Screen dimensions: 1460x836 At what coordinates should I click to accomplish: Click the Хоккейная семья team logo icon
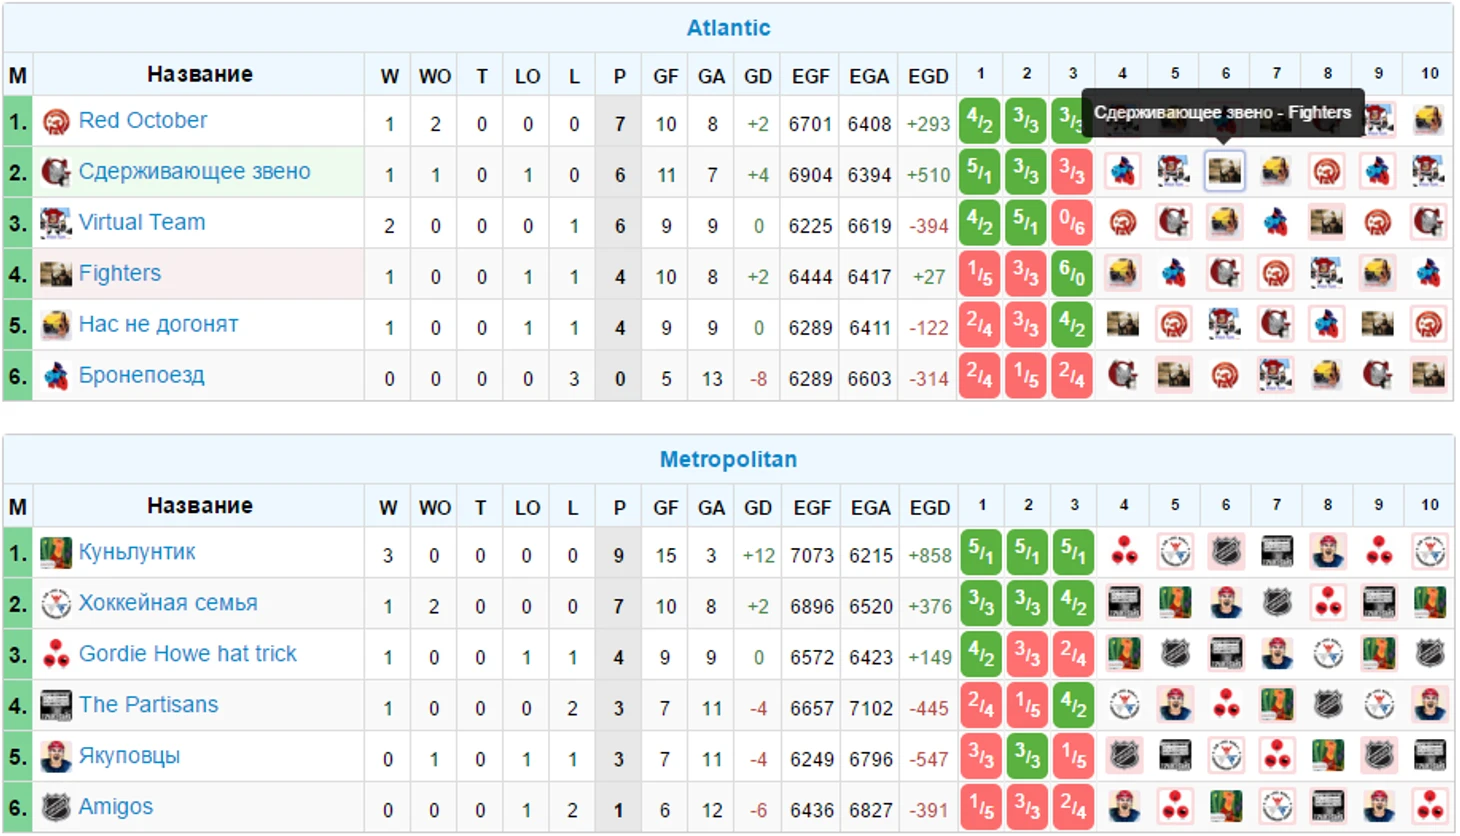pos(56,604)
